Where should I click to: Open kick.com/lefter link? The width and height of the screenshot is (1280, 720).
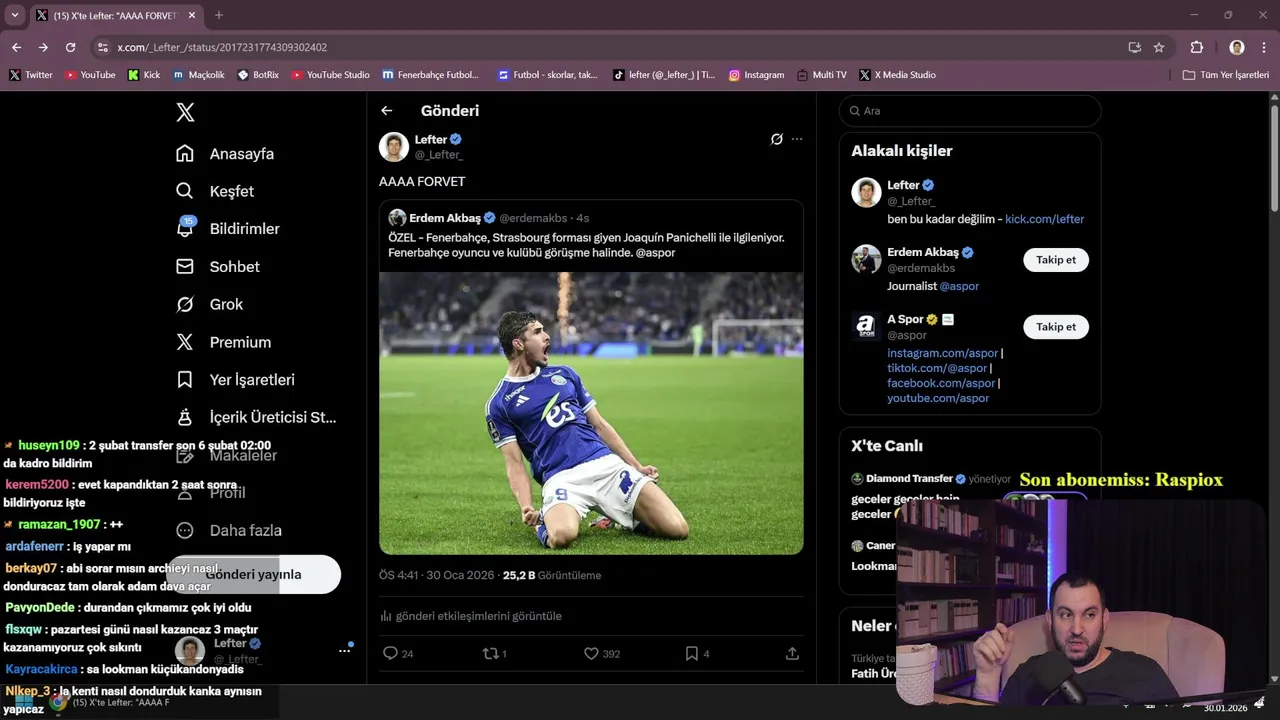click(x=1044, y=219)
